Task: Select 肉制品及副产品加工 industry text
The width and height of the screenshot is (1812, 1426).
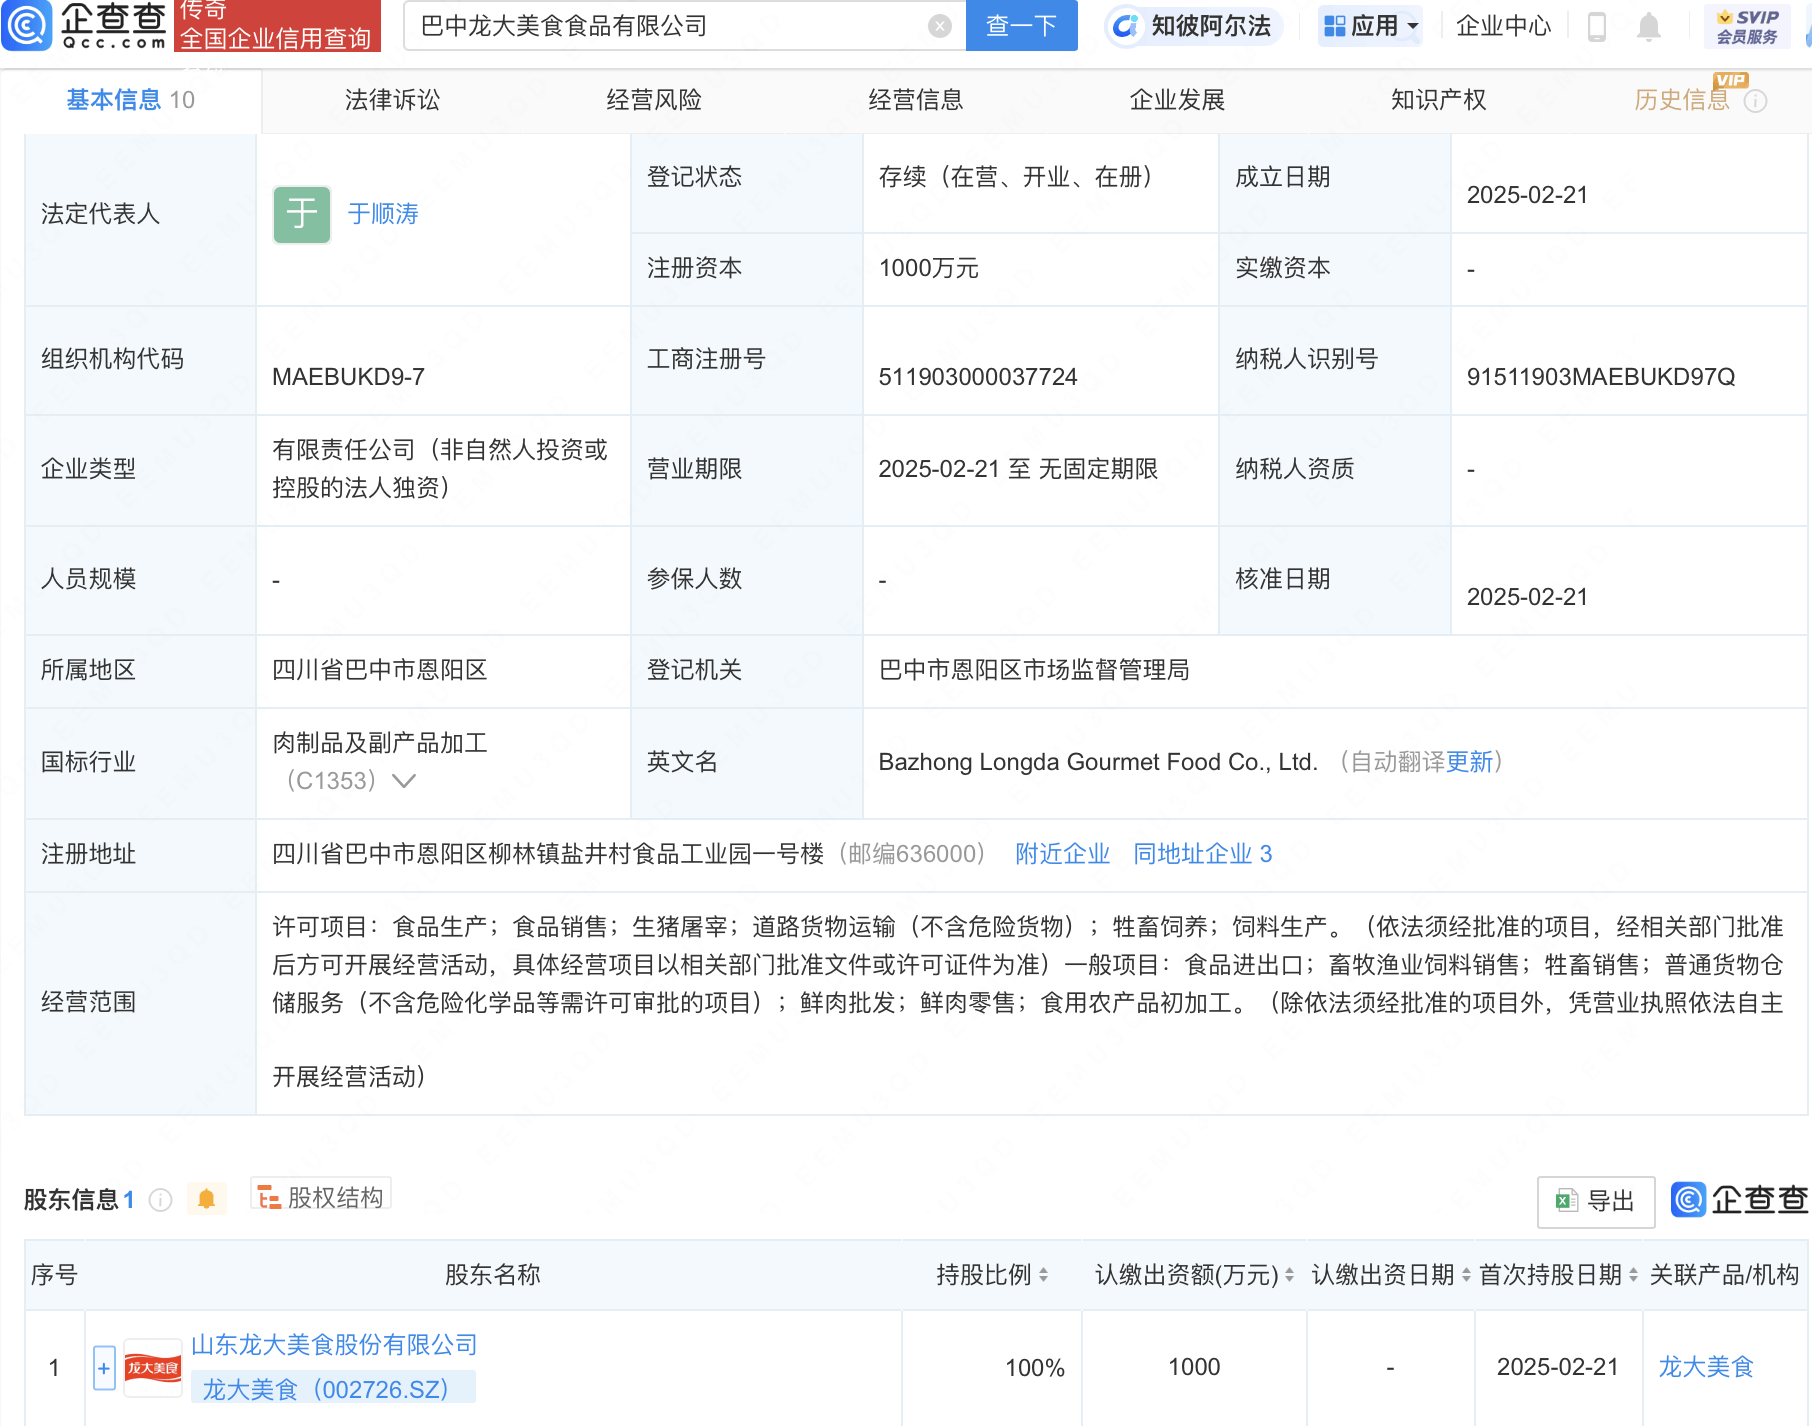Action: pos(380,743)
